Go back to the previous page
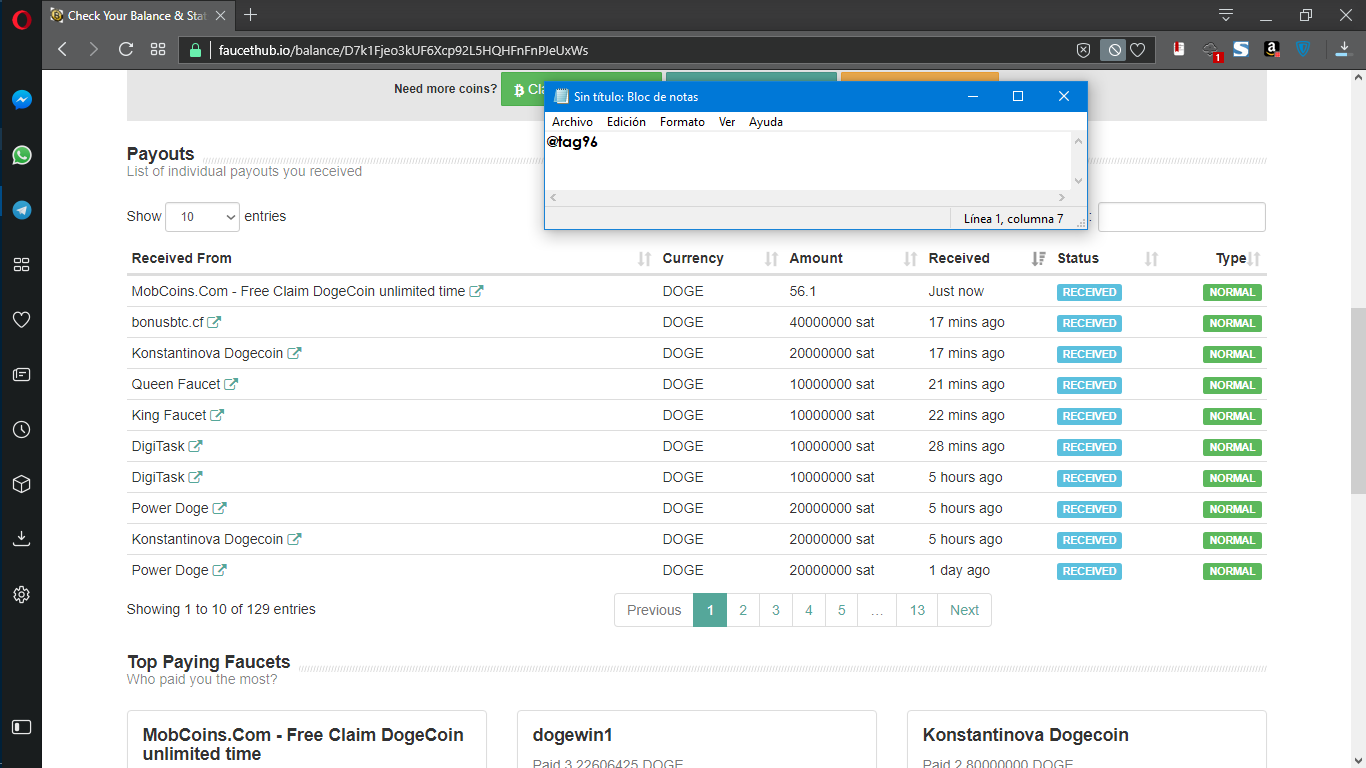The image size is (1366, 768). point(62,49)
